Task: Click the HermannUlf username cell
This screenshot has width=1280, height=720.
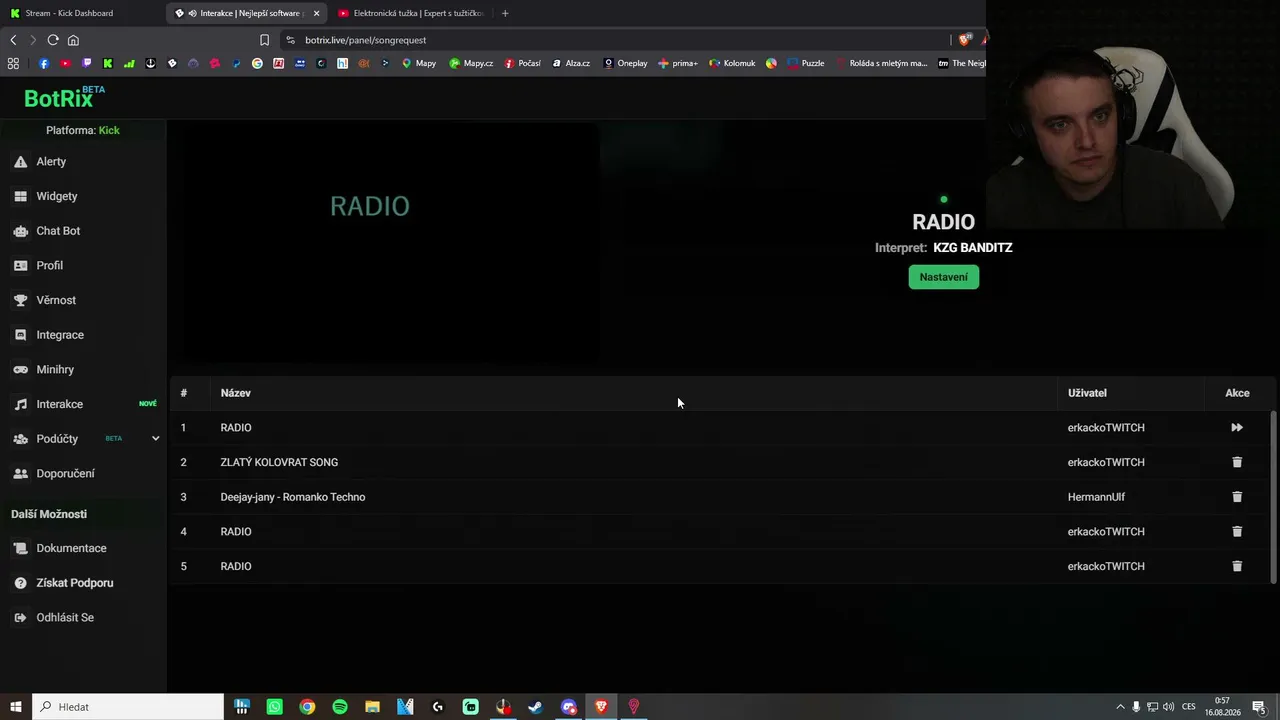Action: click(x=1096, y=497)
